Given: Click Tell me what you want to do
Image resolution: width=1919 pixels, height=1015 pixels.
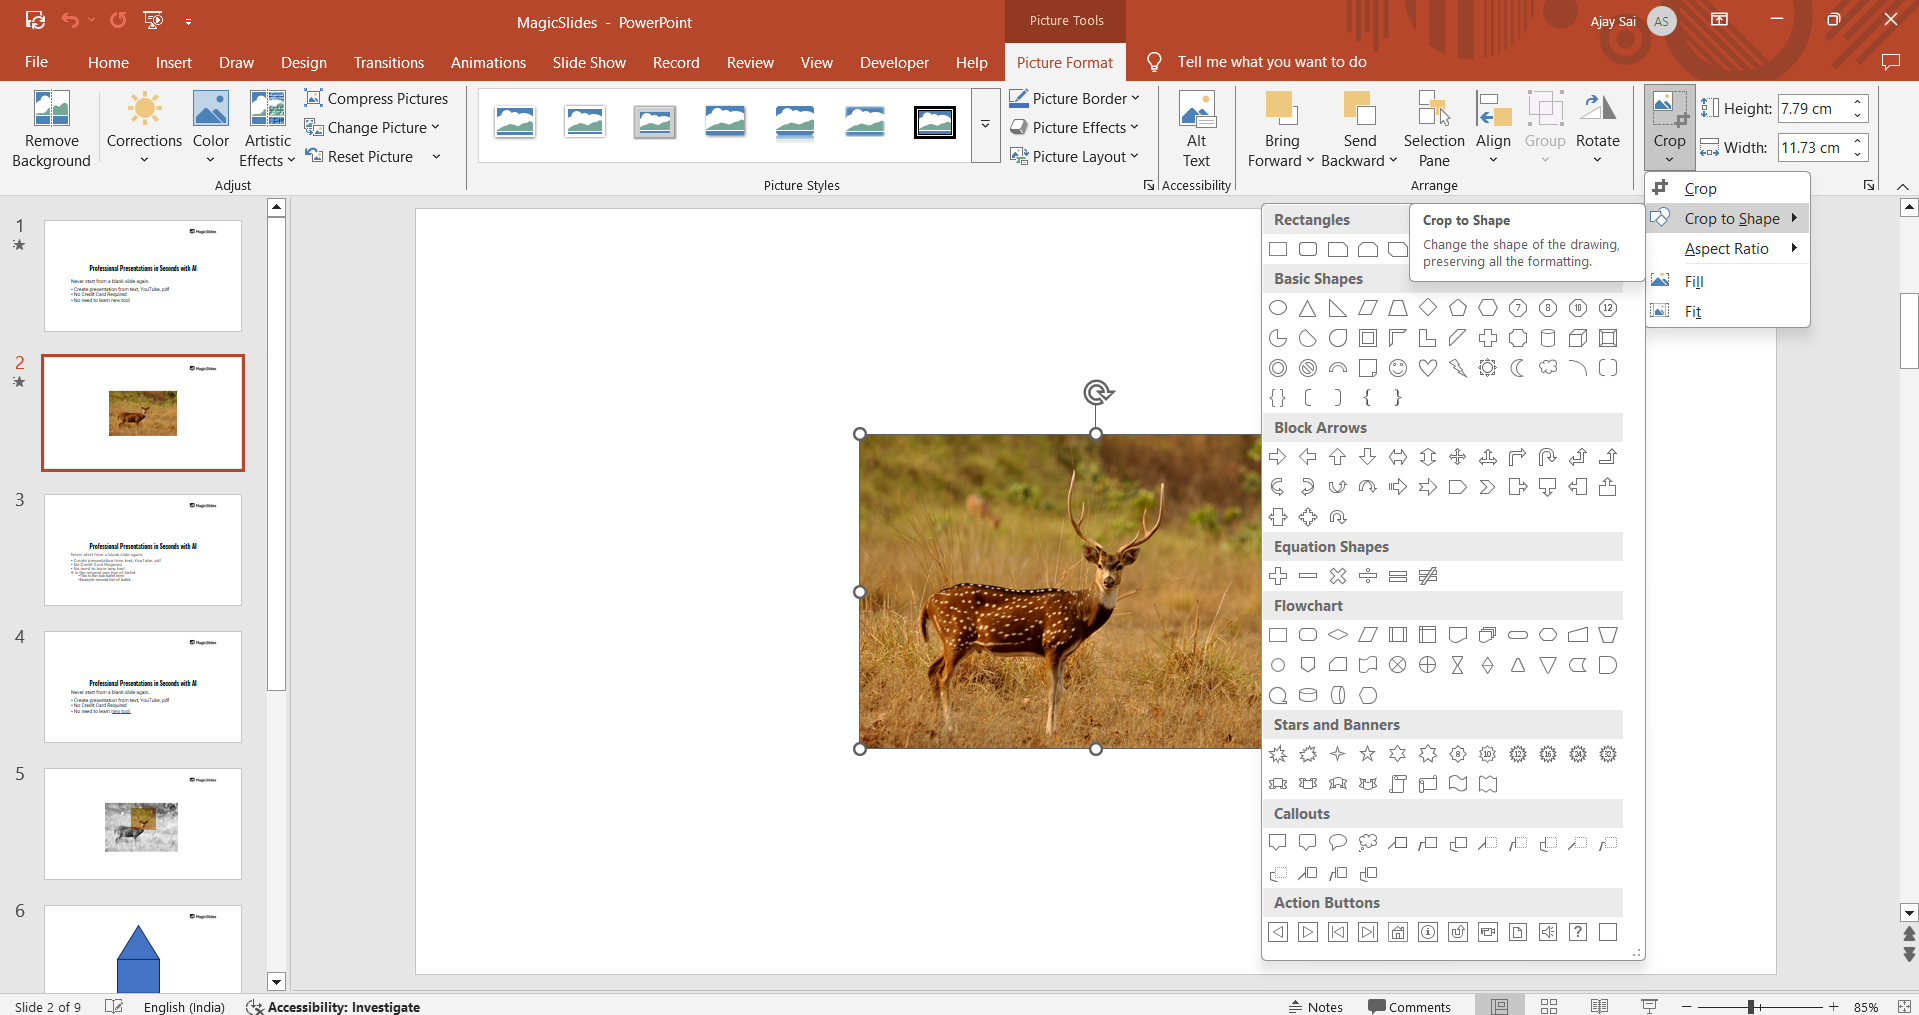Looking at the screenshot, I should click(1270, 61).
